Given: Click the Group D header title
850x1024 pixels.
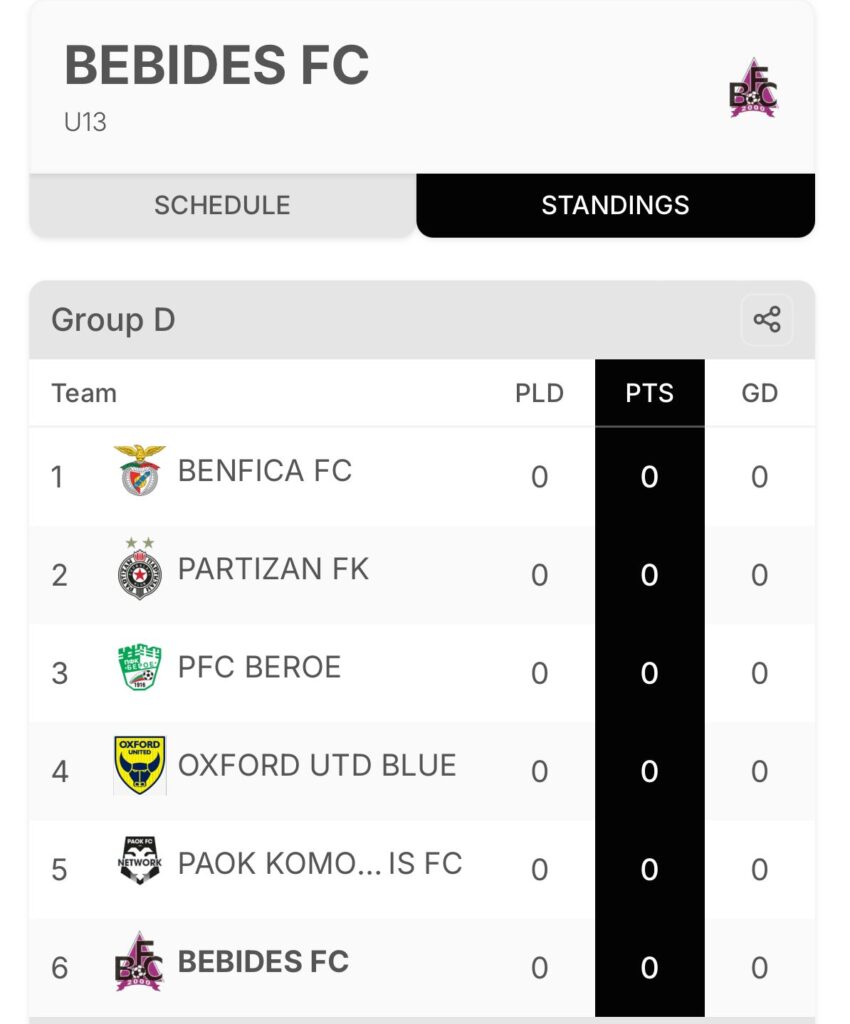Looking at the screenshot, I should click(x=114, y=320).
